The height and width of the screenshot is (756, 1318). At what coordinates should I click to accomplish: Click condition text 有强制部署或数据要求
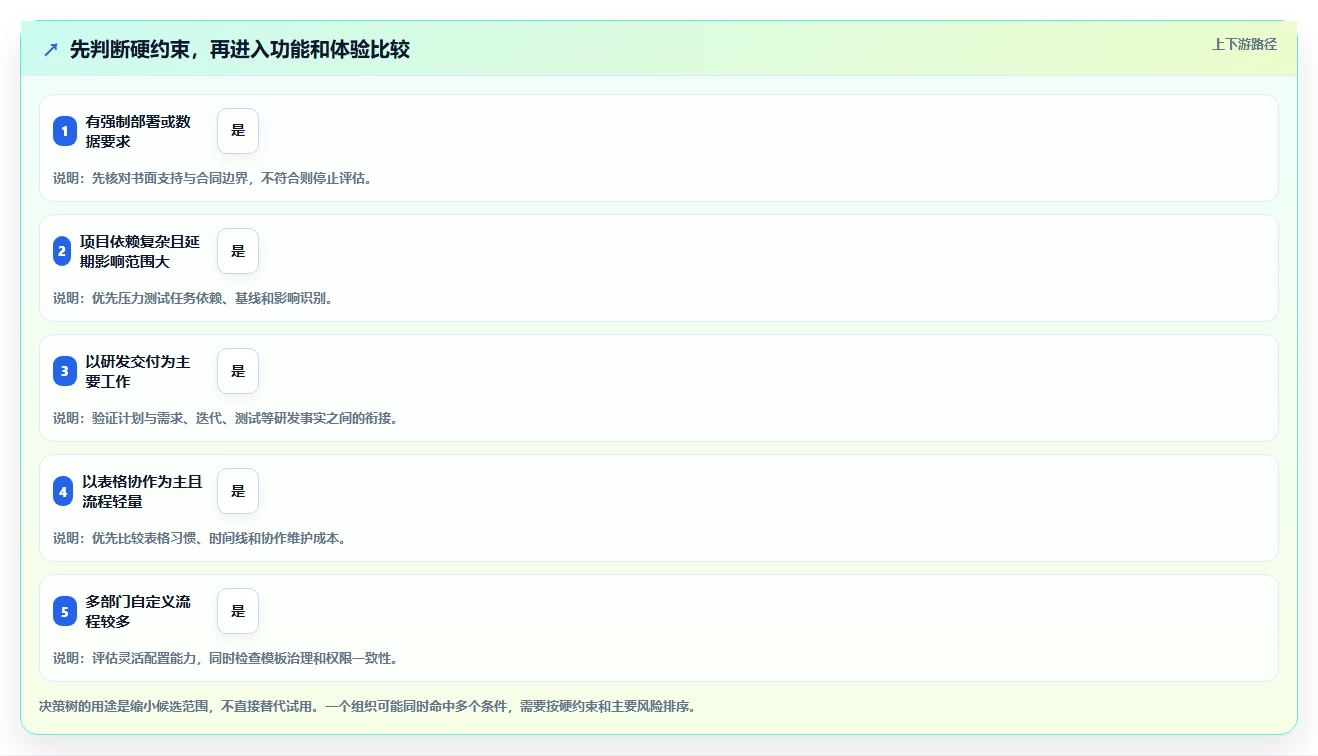coord(138,131)
